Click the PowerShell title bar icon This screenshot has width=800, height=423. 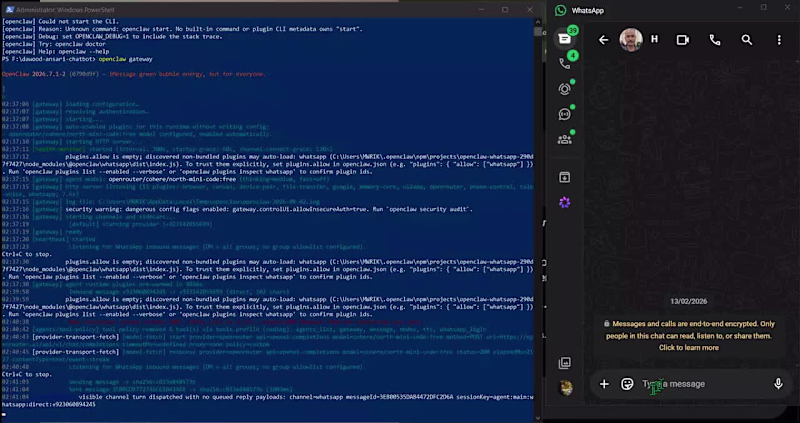[10, 10]
